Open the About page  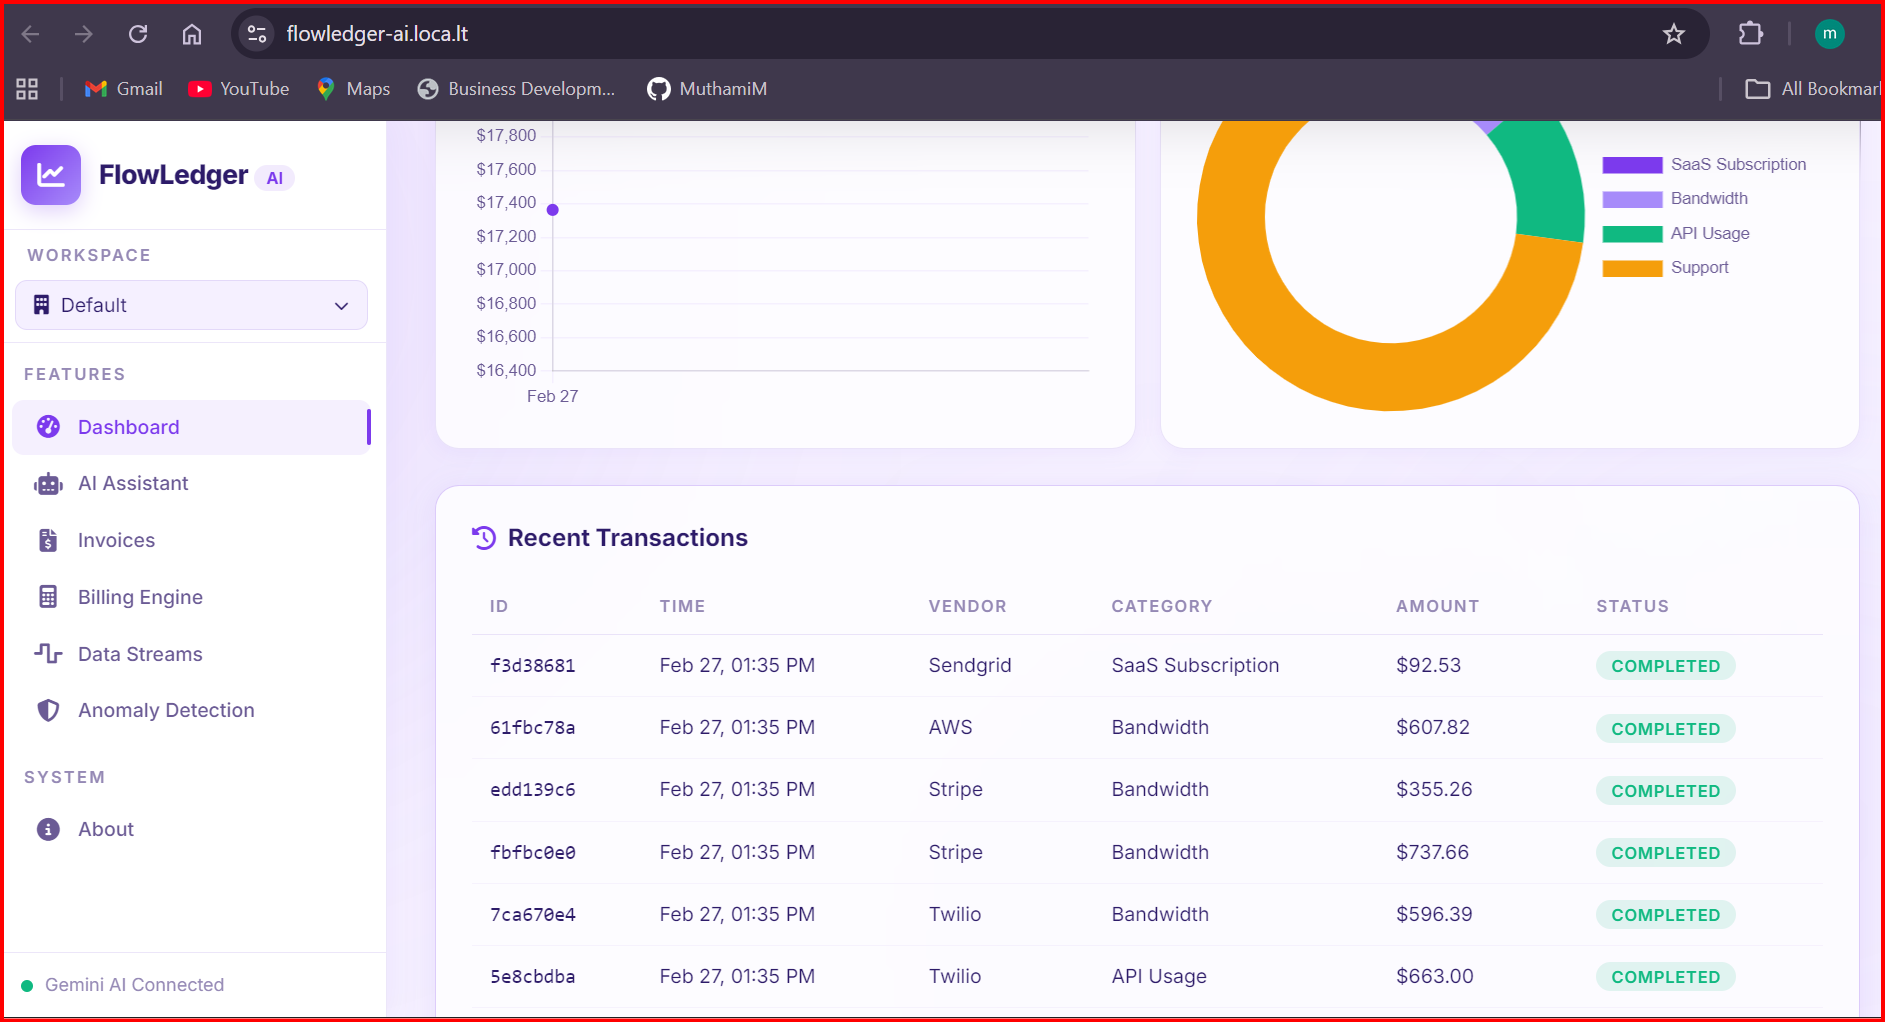pyautogui.click(x=191, y=829)
